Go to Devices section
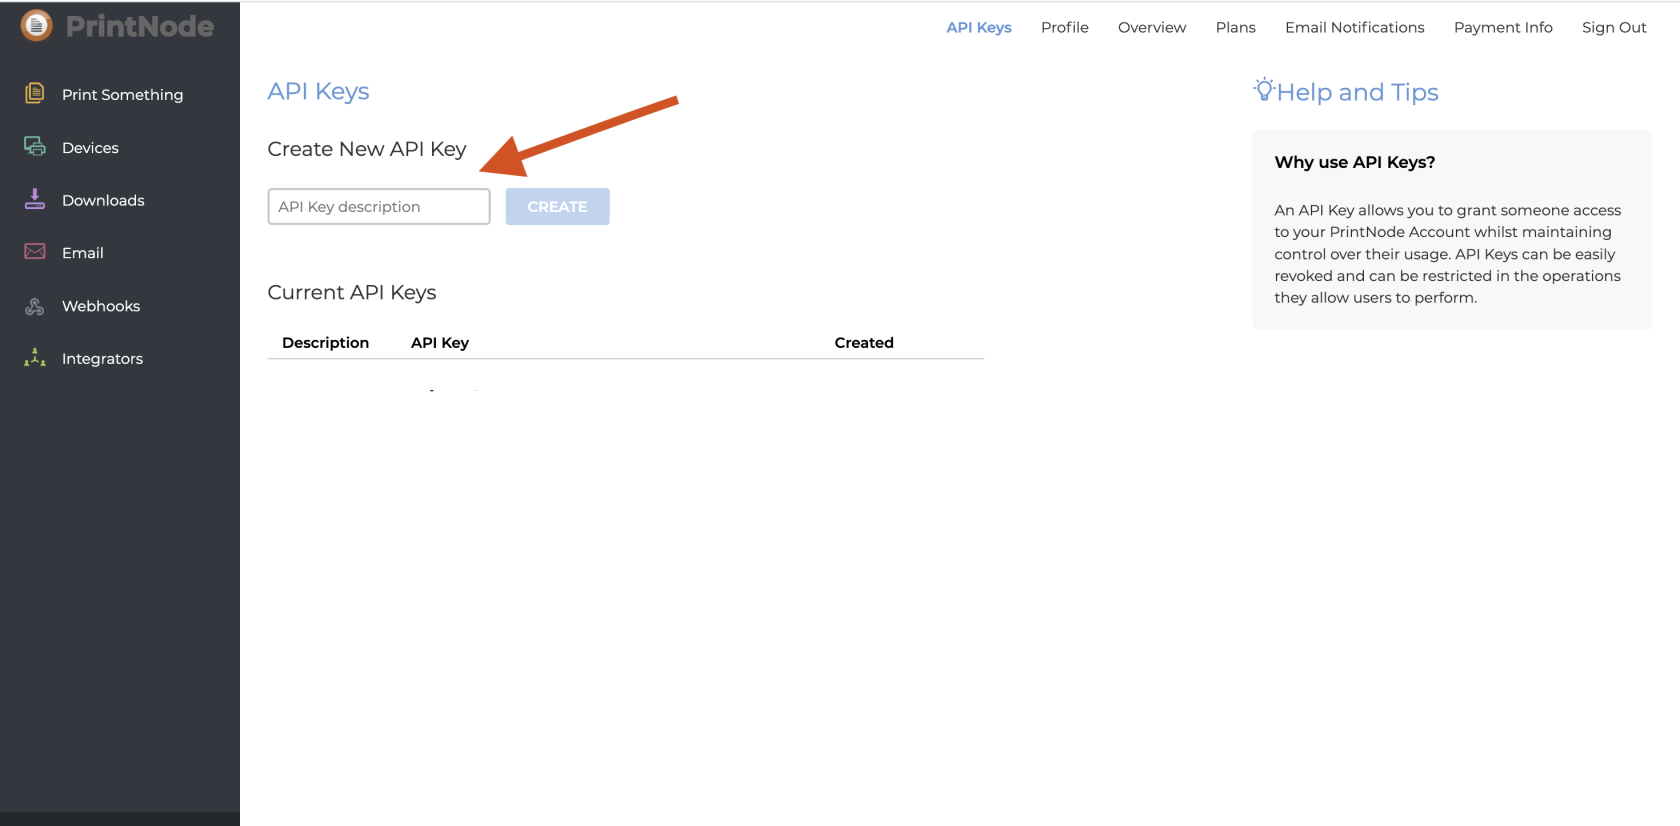Viewport: 1680px width, 826px height. click(x=90, y=147)
